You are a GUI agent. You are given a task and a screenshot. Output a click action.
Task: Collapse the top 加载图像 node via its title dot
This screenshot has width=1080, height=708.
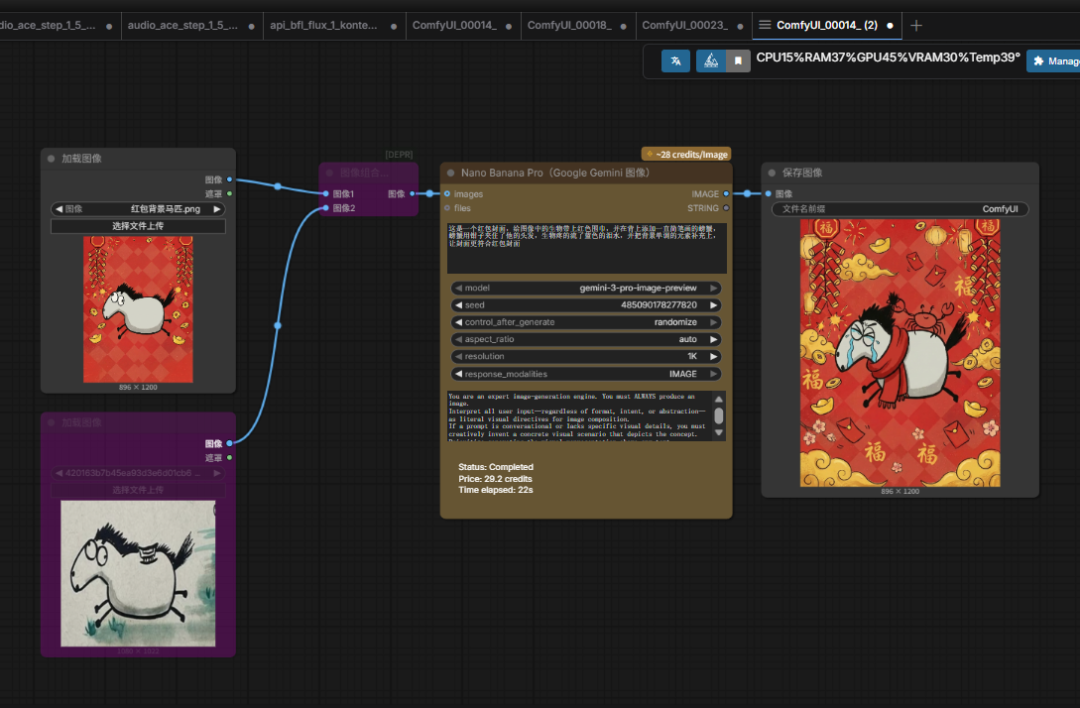tap(51, 158)
